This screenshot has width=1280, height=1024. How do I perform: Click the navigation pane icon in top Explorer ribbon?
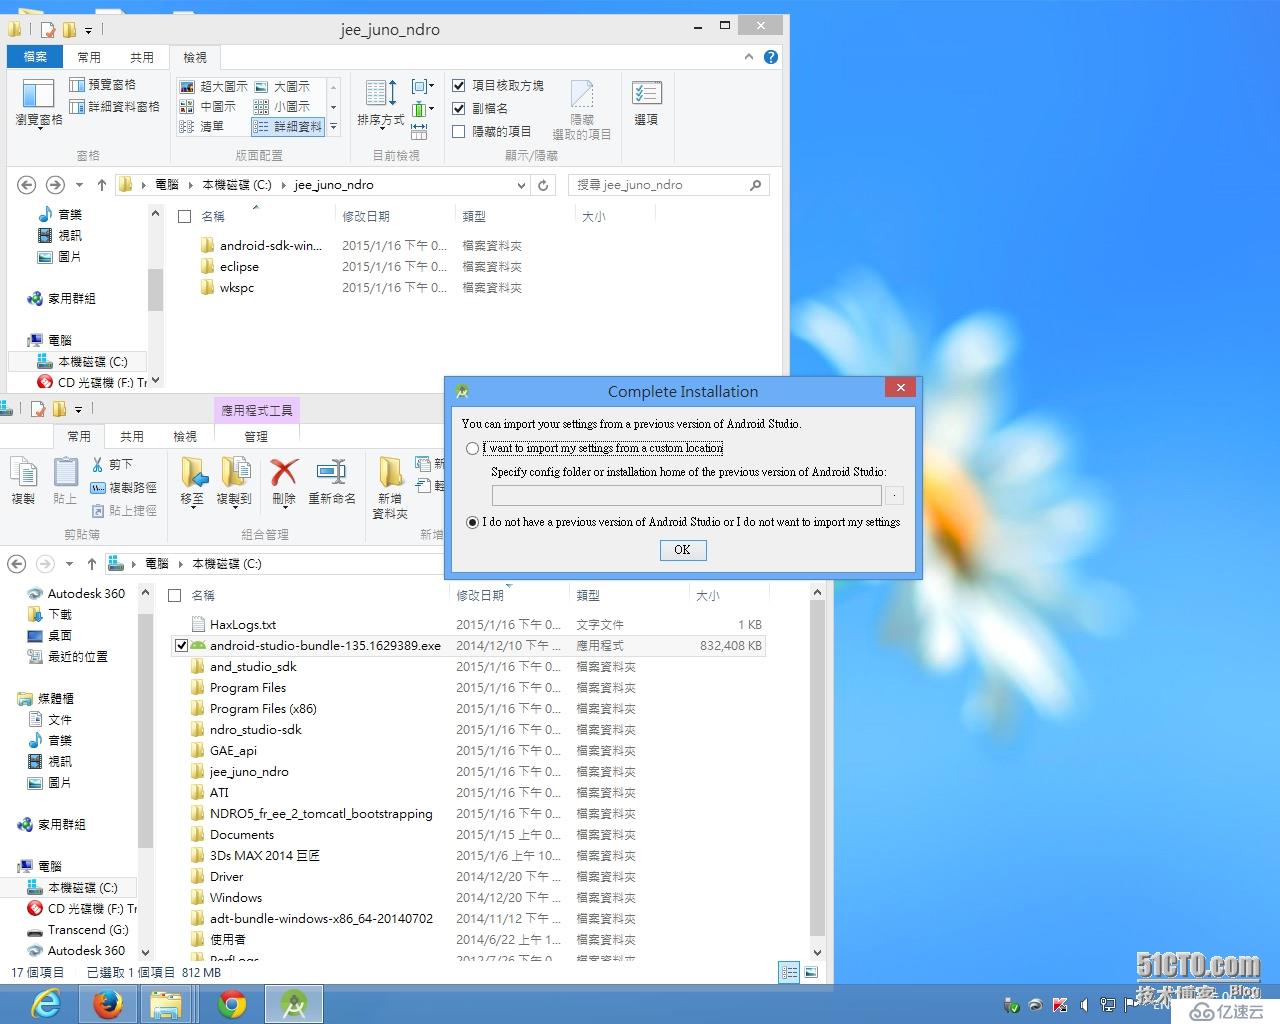pyautogui.click(x=38, y=94)
